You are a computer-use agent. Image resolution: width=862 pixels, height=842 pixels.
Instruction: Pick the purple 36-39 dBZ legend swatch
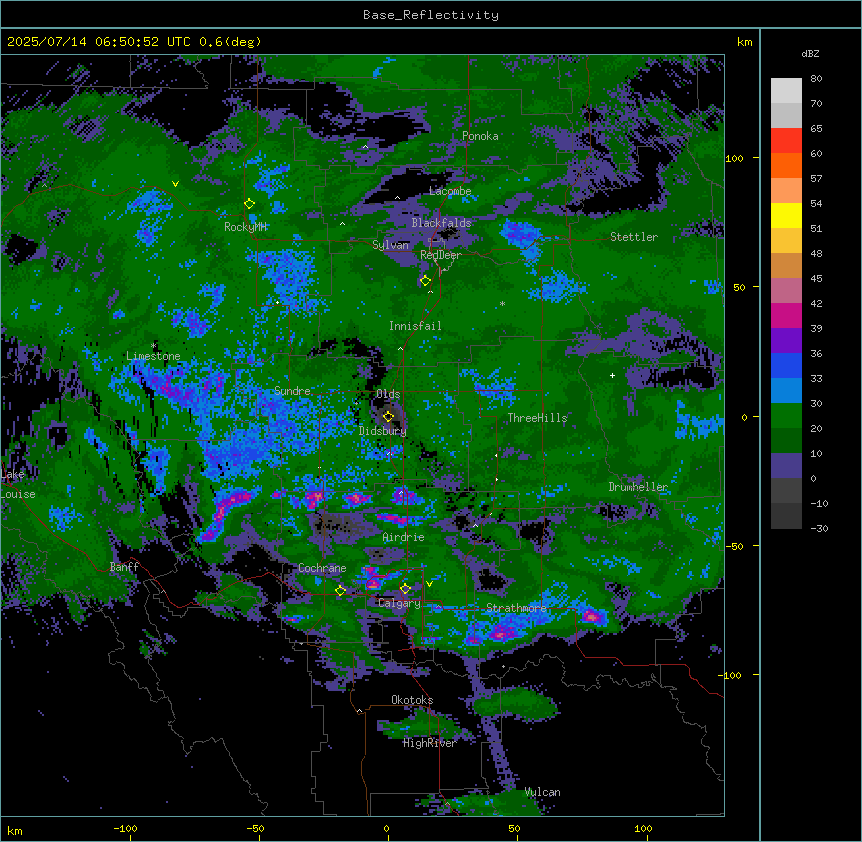click(786, 340)
